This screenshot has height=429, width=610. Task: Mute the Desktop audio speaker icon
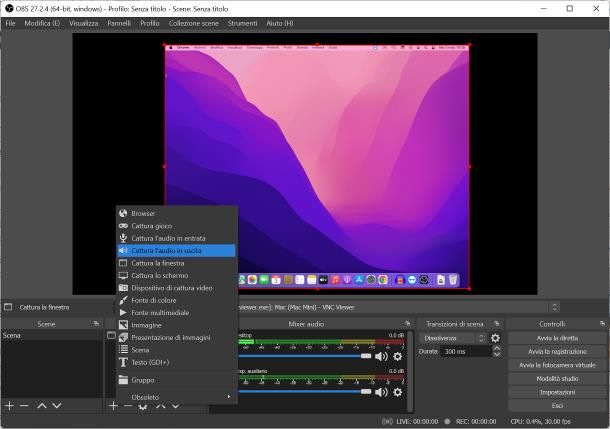click(381, 357)
